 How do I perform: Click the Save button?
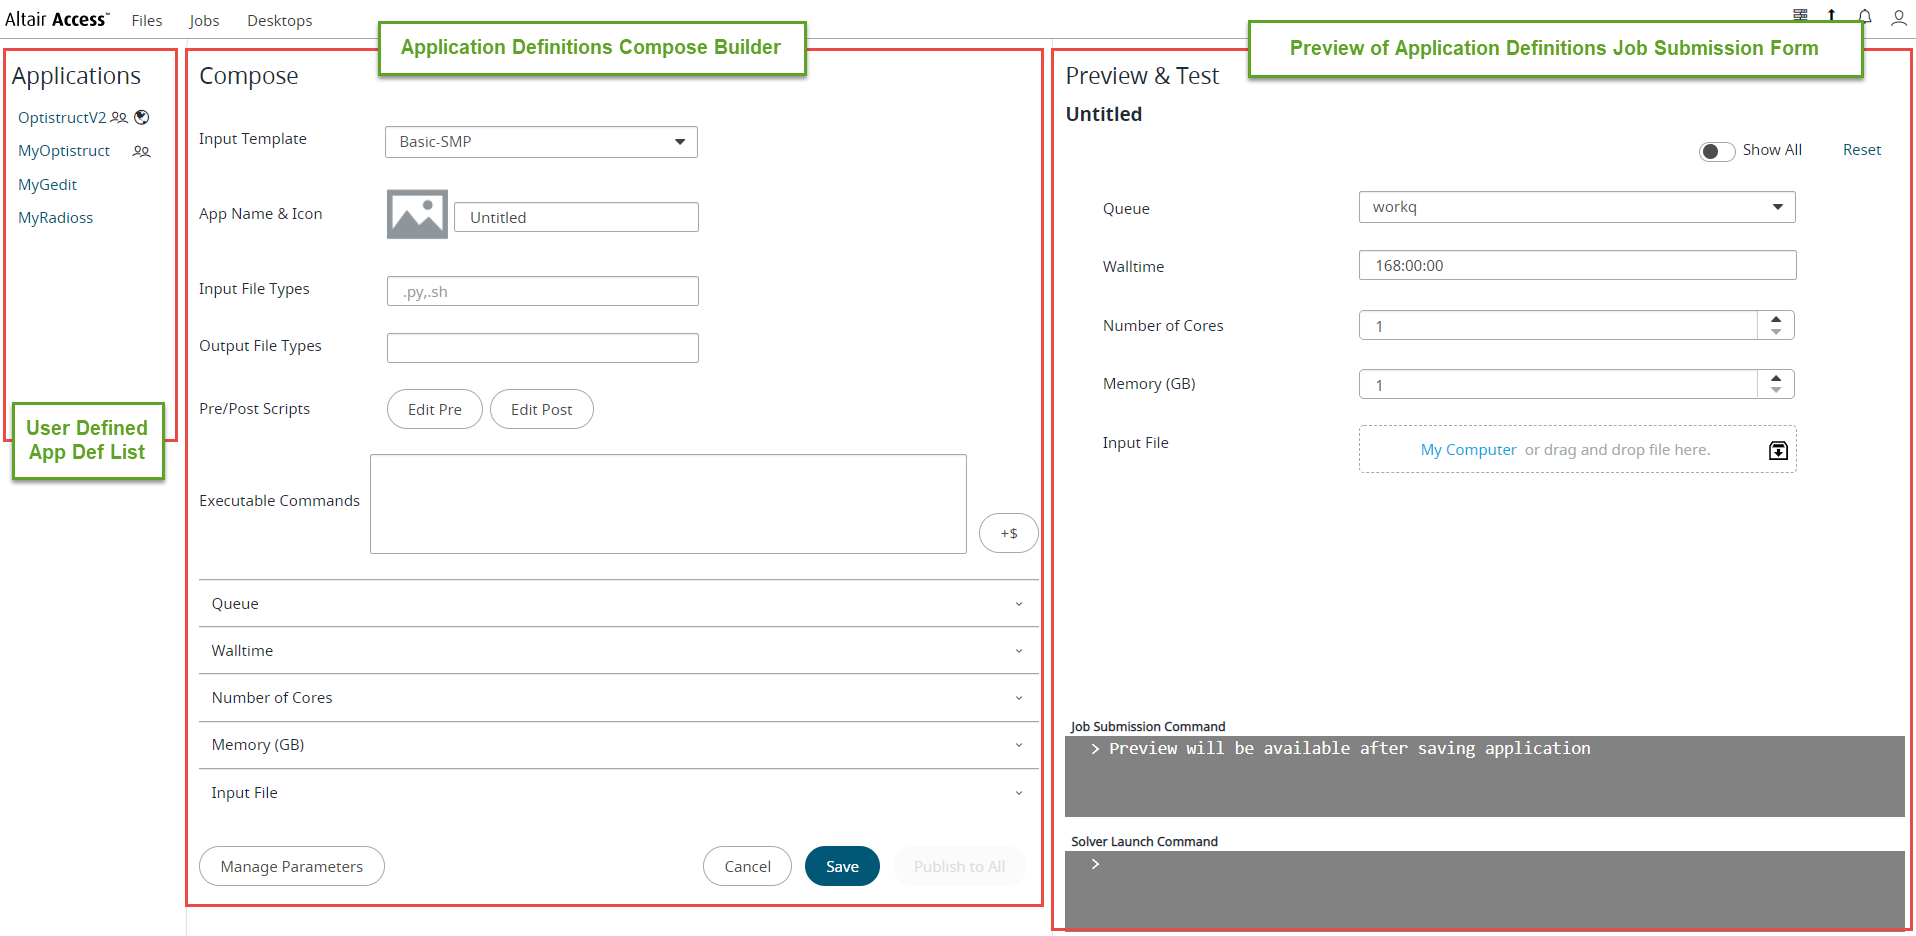[842, 866]
